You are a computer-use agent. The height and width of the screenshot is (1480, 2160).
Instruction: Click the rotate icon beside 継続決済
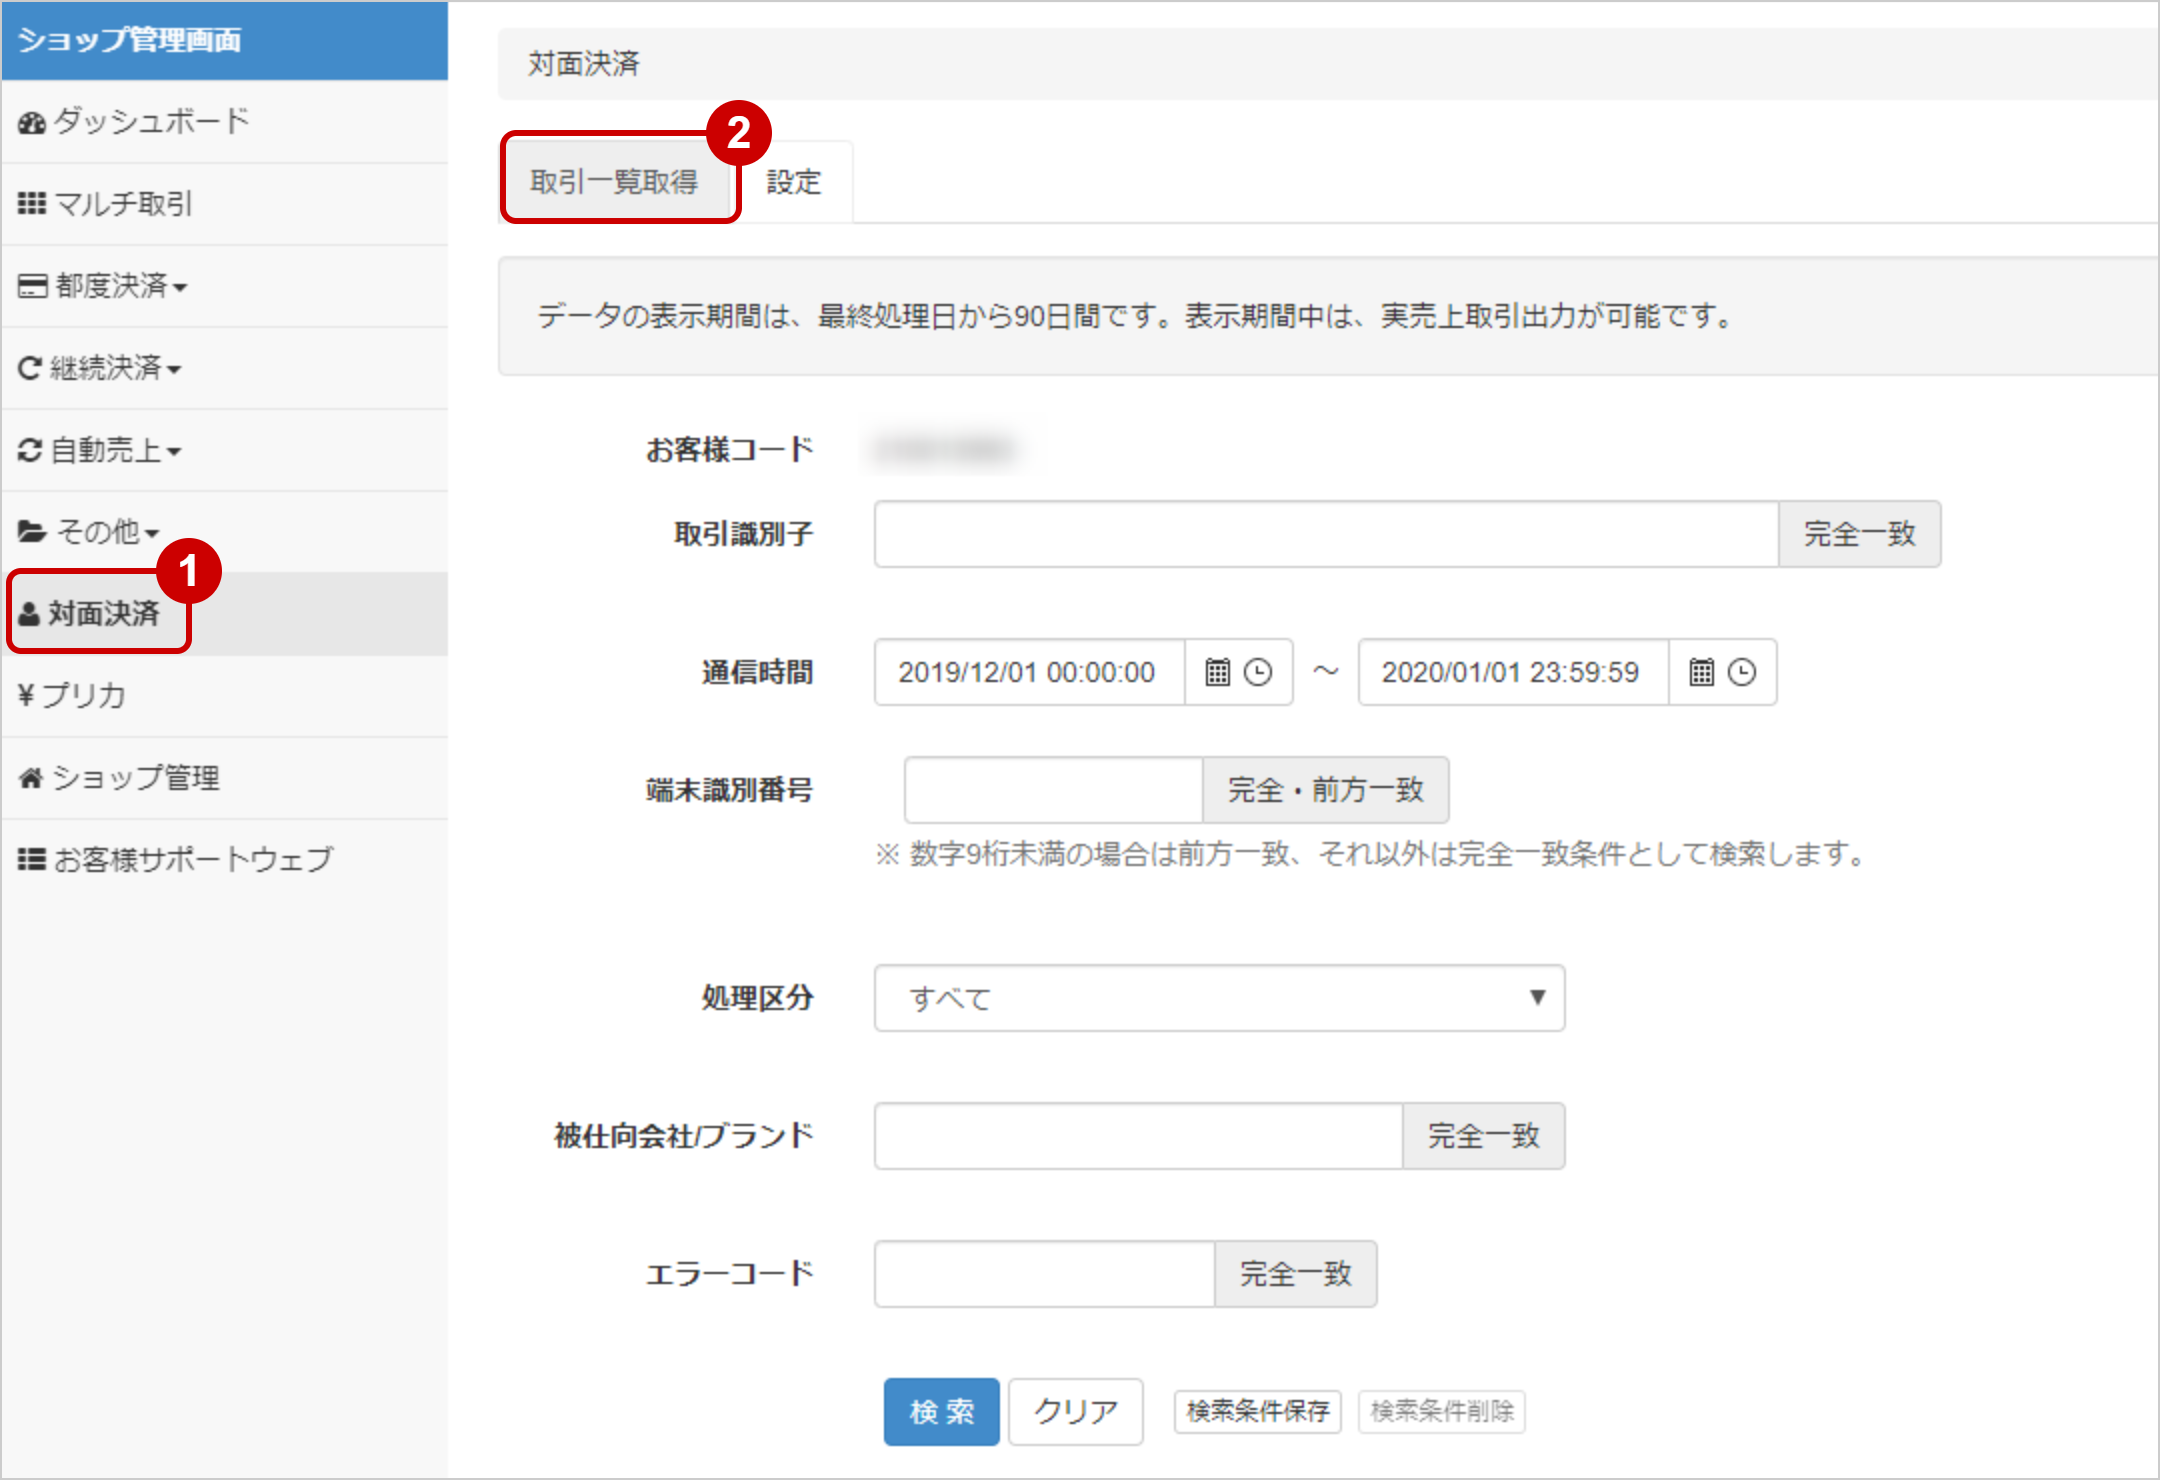point(30,368)
